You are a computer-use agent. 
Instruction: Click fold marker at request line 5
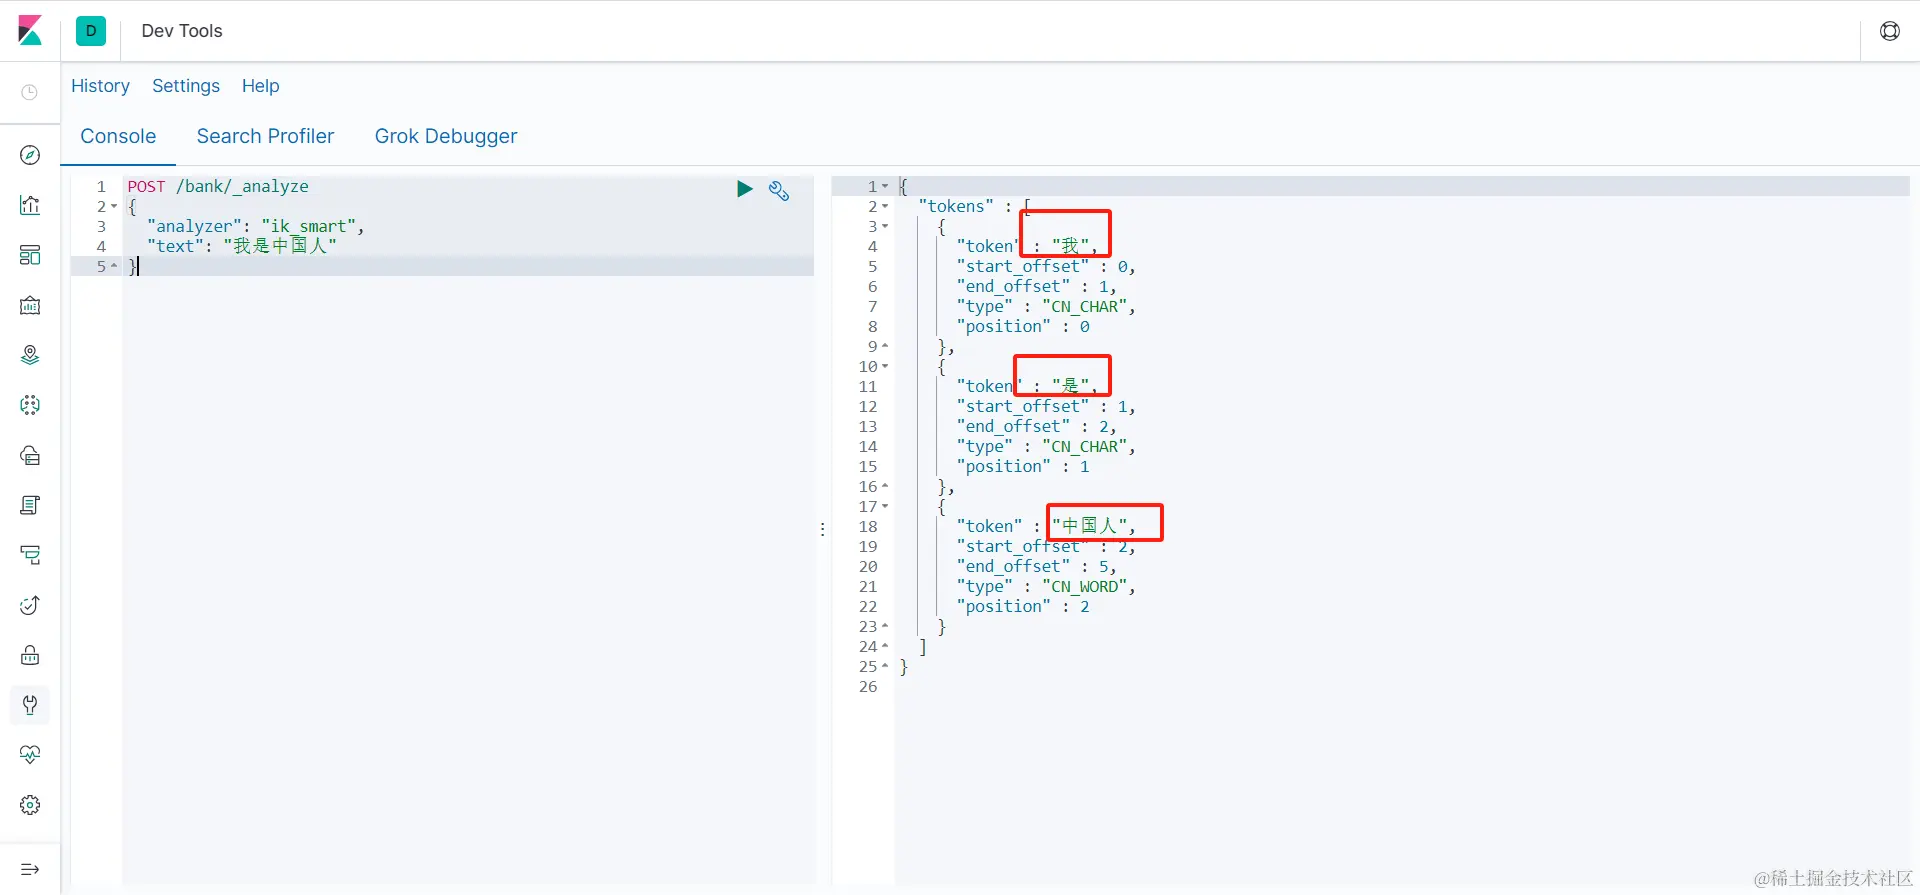click(114, 266)
